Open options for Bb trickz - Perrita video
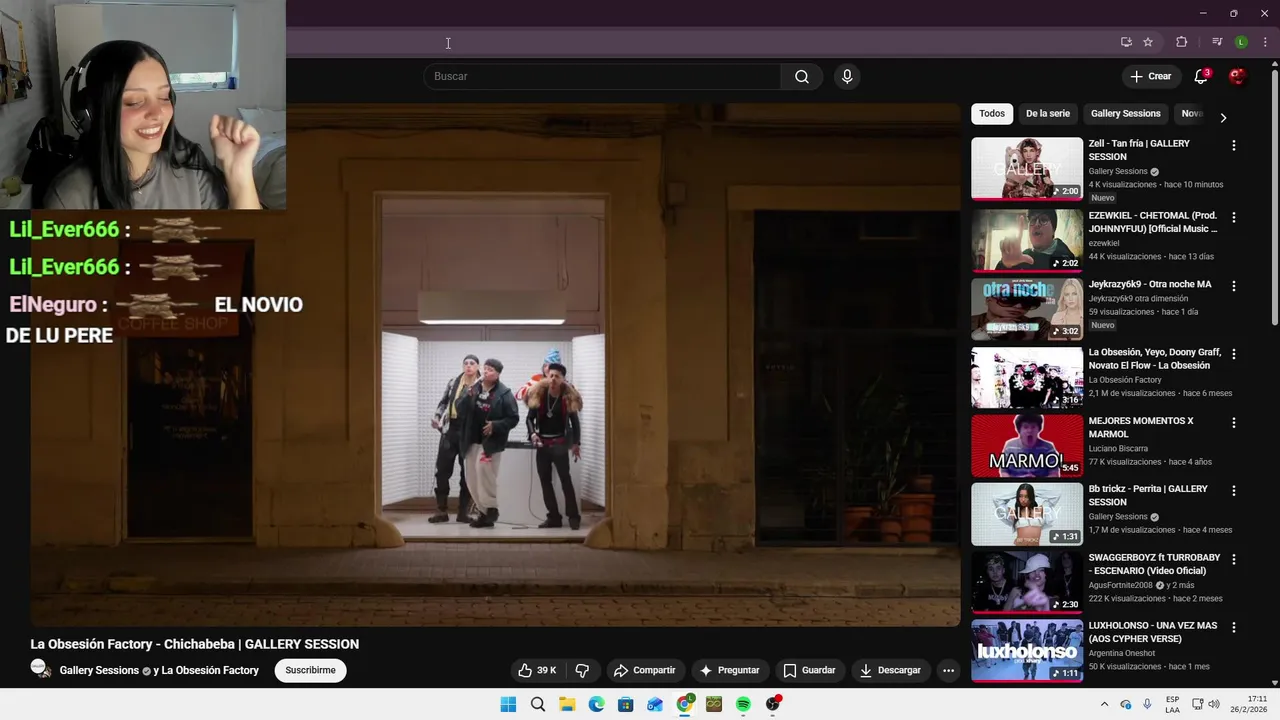 (1233, 491)
